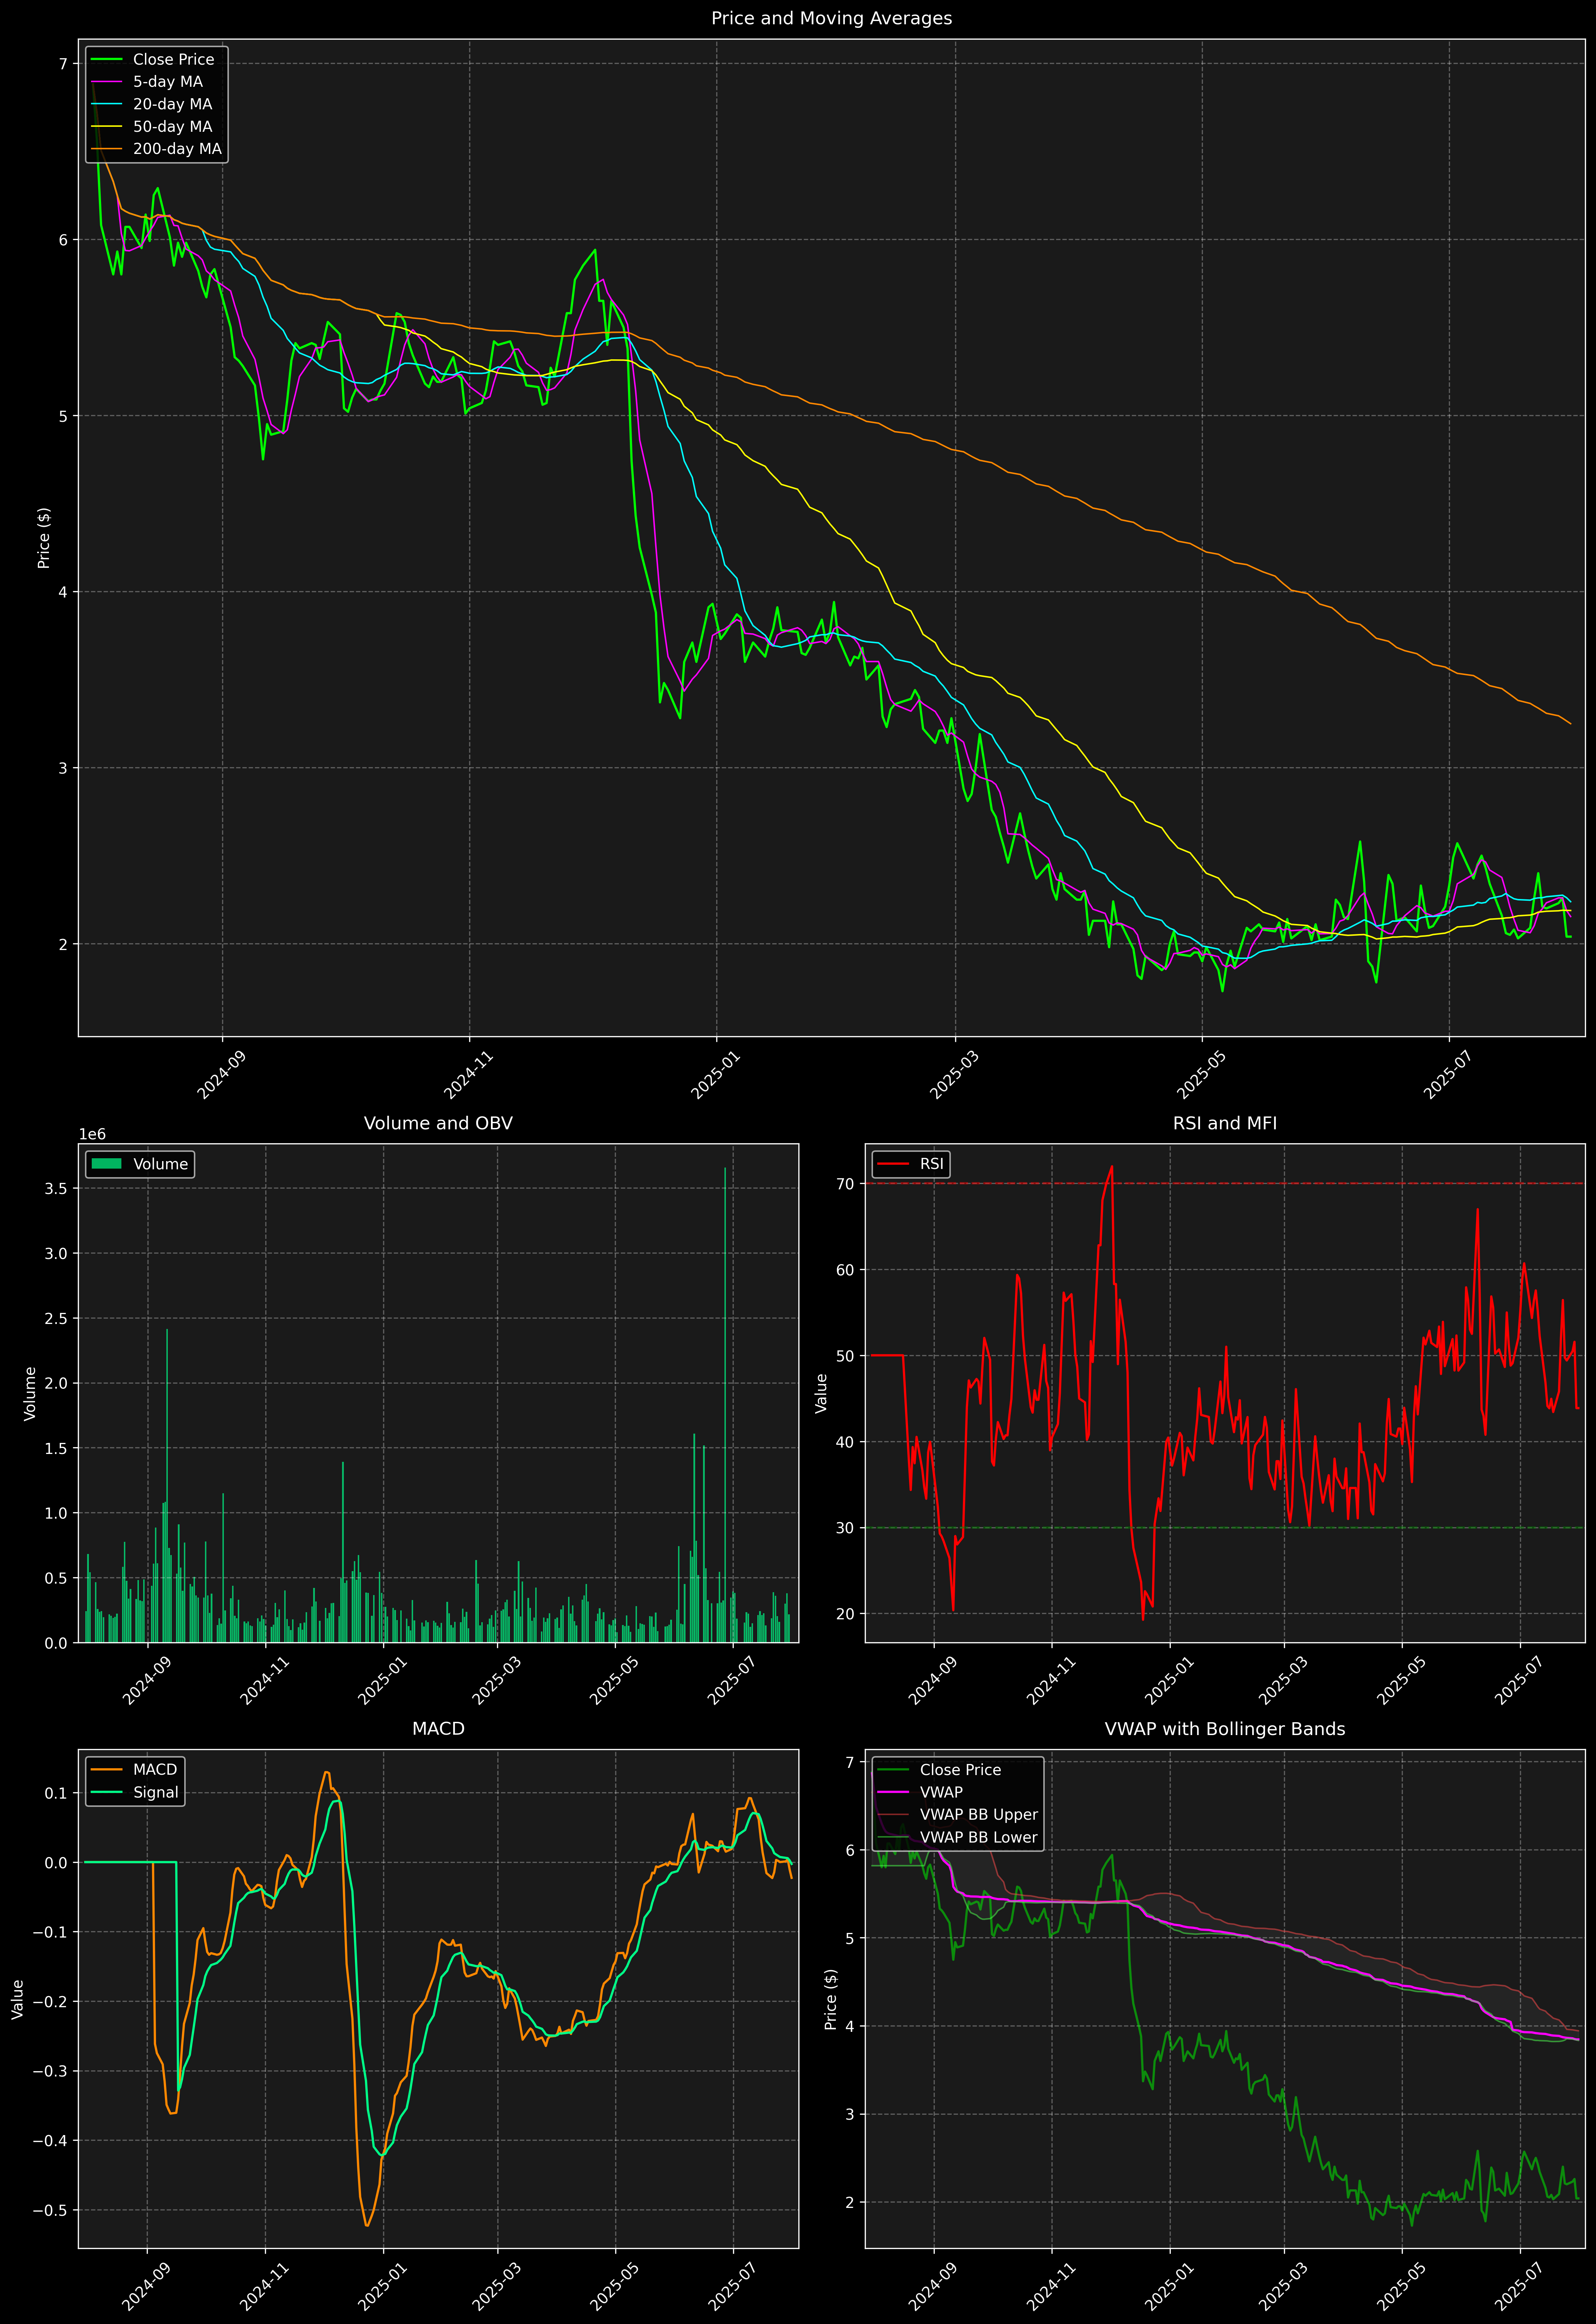Screen dimensions: 1596x2324
Task: Select the 'MACD' entry in MACD legend
Action: coord(155,1770)
